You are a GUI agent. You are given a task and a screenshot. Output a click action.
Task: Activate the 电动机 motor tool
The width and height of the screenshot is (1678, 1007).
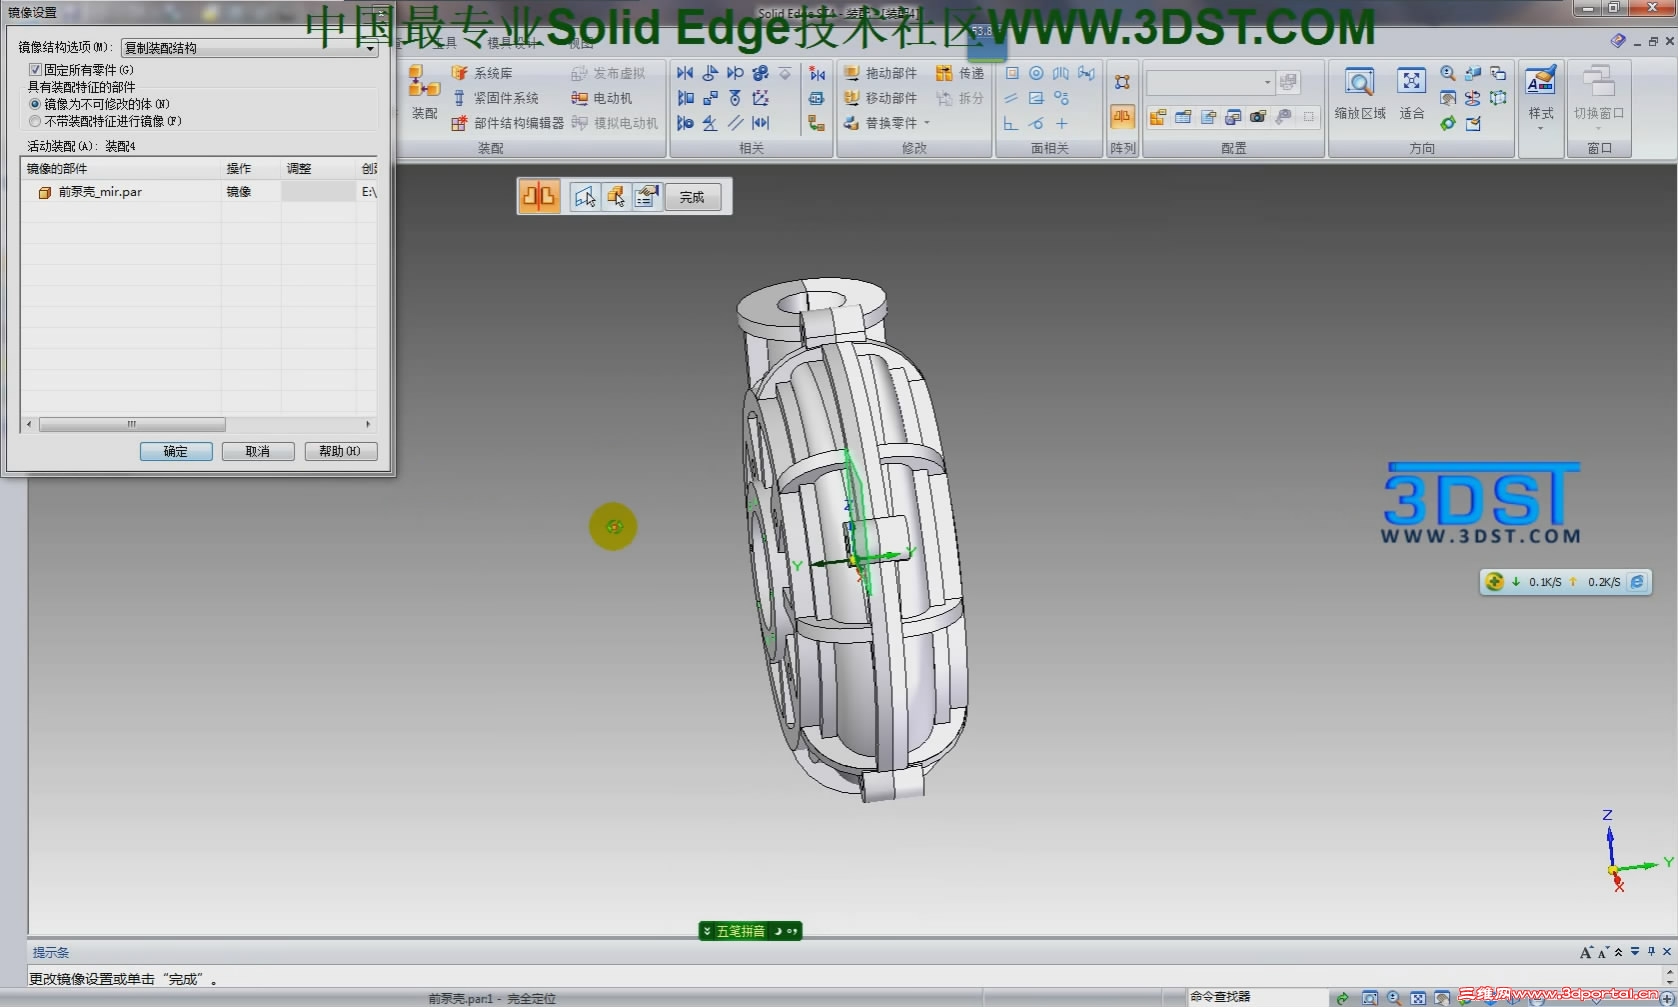[x=605, y=98]
